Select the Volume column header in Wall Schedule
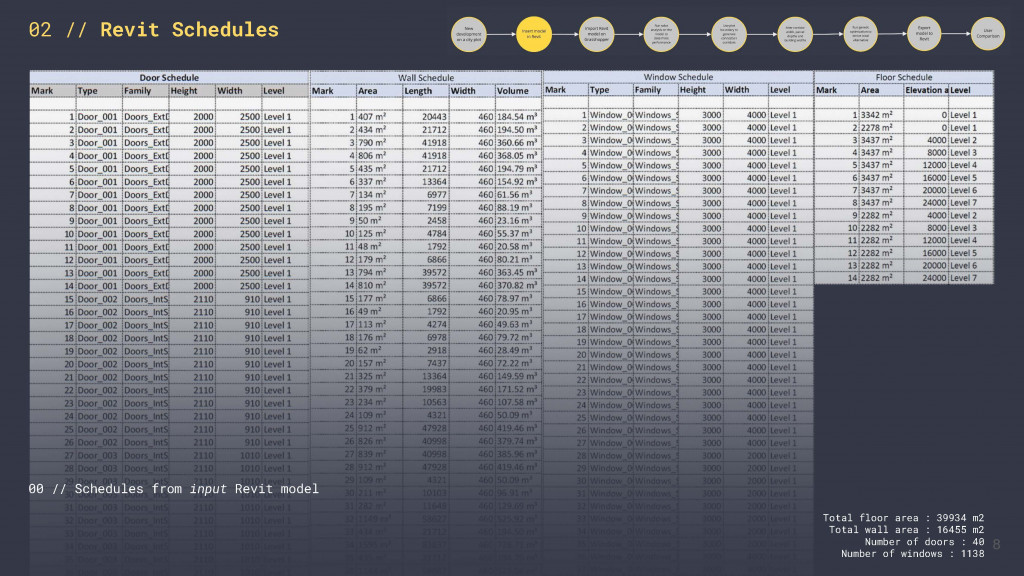Image resolution: width=1024 pixels, height=576 pixels. coord(513,90)
